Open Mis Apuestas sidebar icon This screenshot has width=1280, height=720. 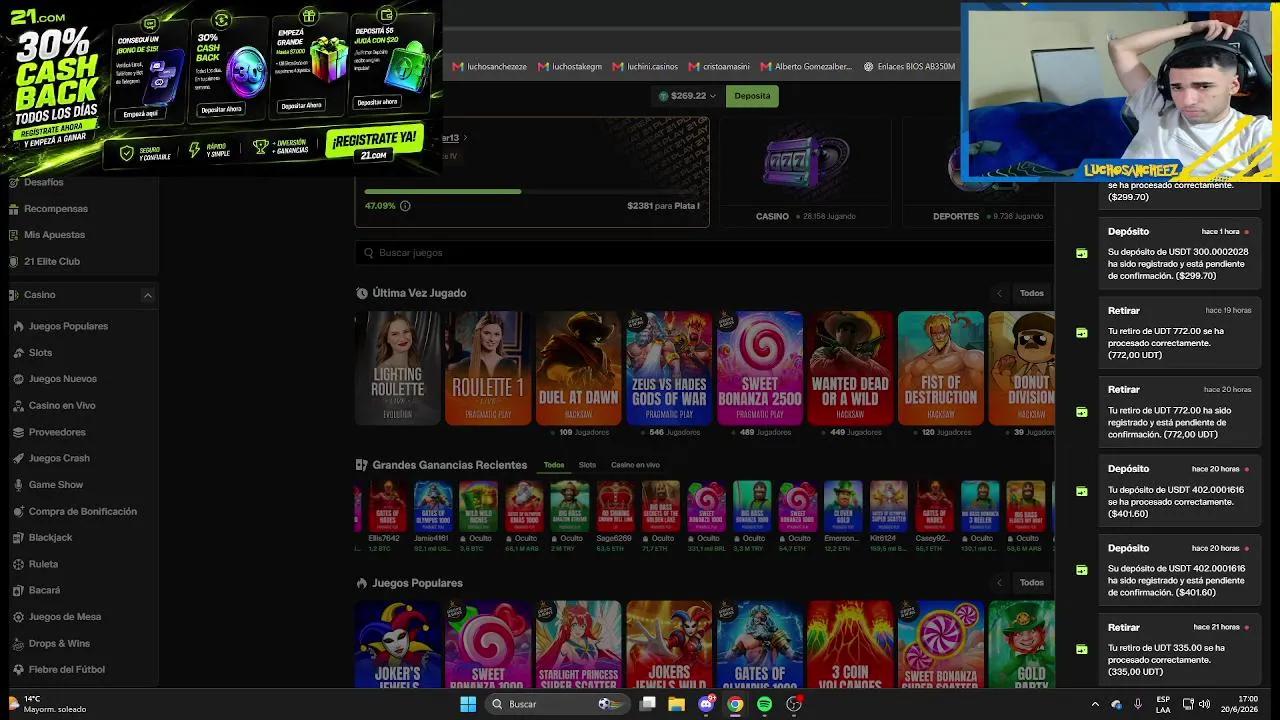(14, 235)
